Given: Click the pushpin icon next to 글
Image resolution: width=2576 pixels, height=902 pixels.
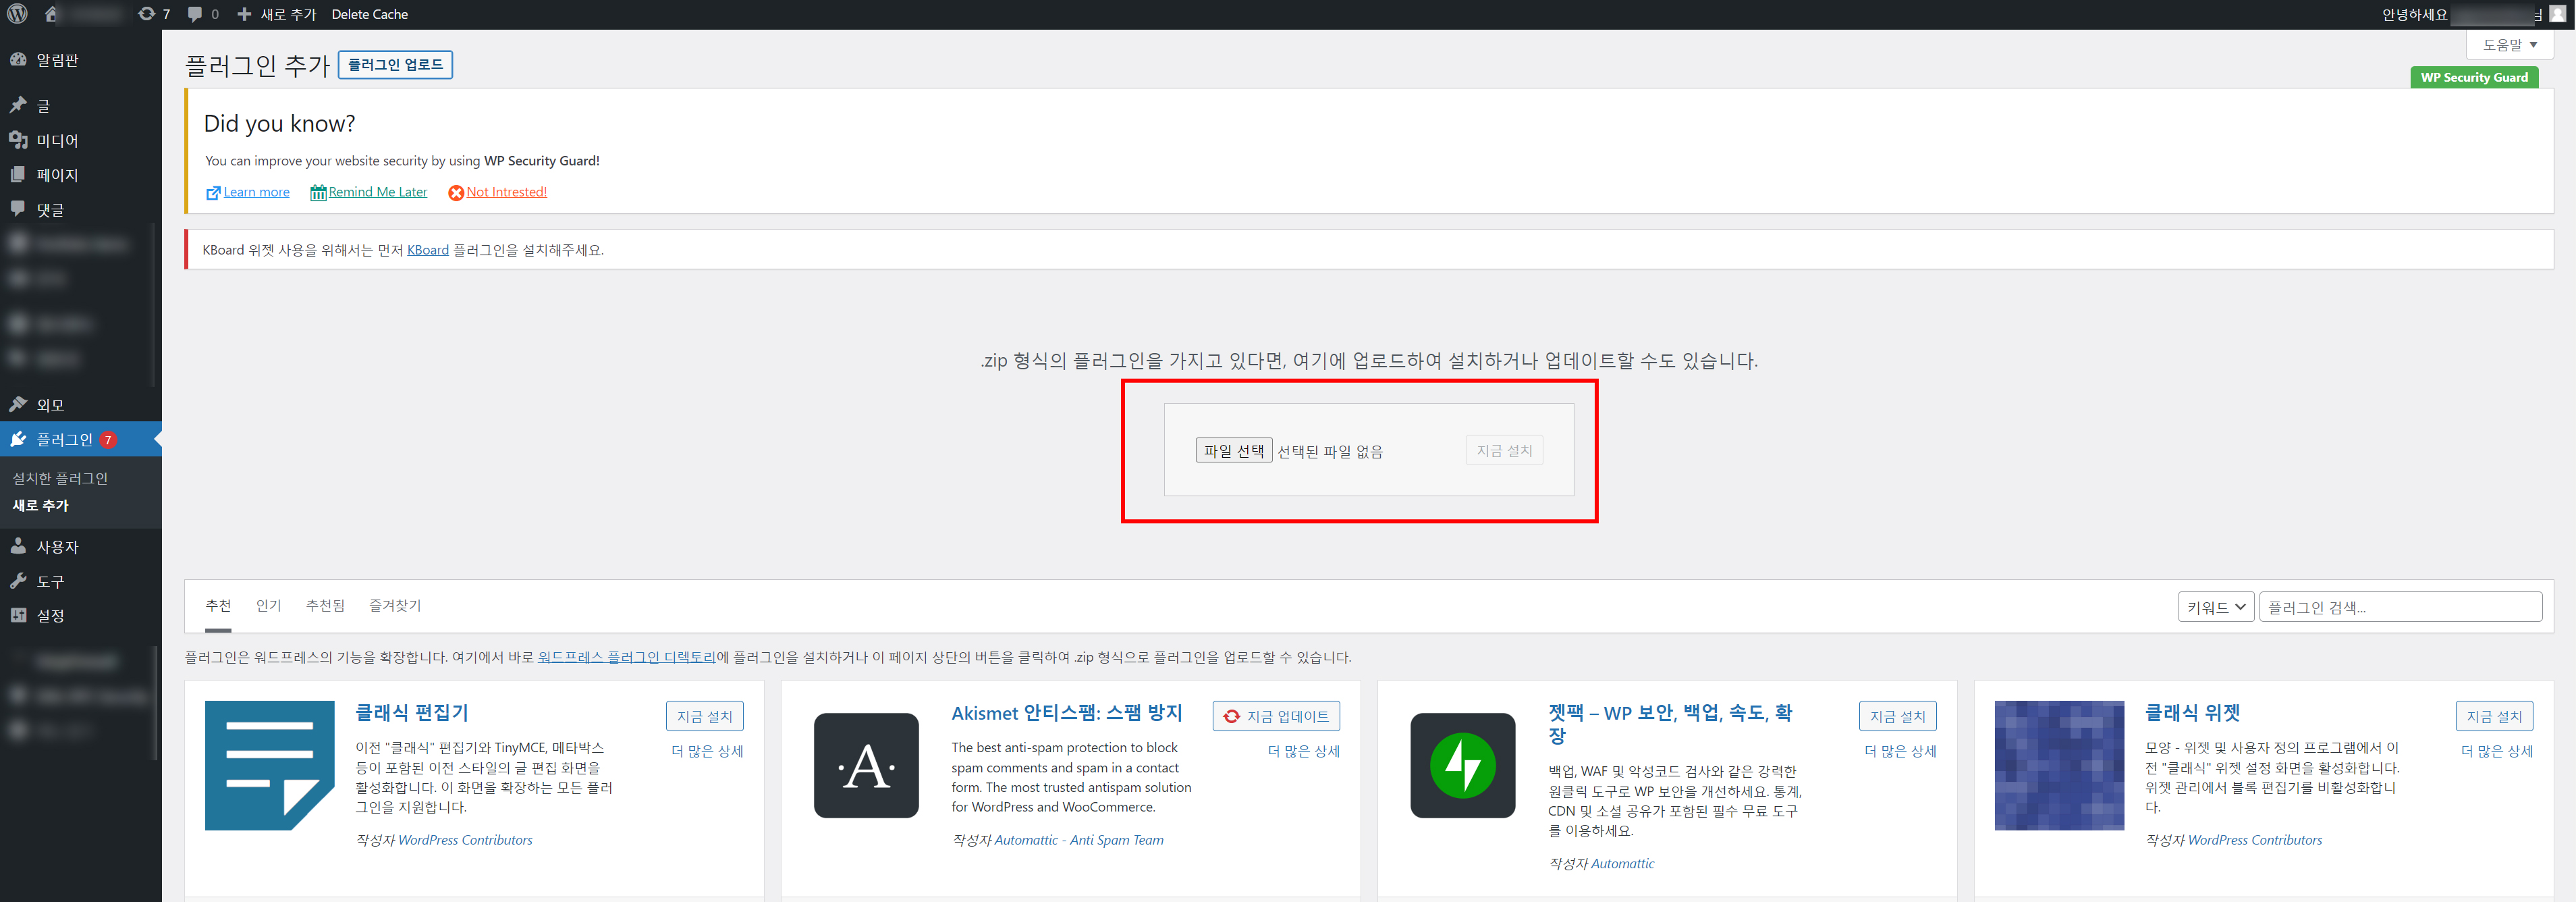Looking at the screenshot, I should [x=18, y=105].
